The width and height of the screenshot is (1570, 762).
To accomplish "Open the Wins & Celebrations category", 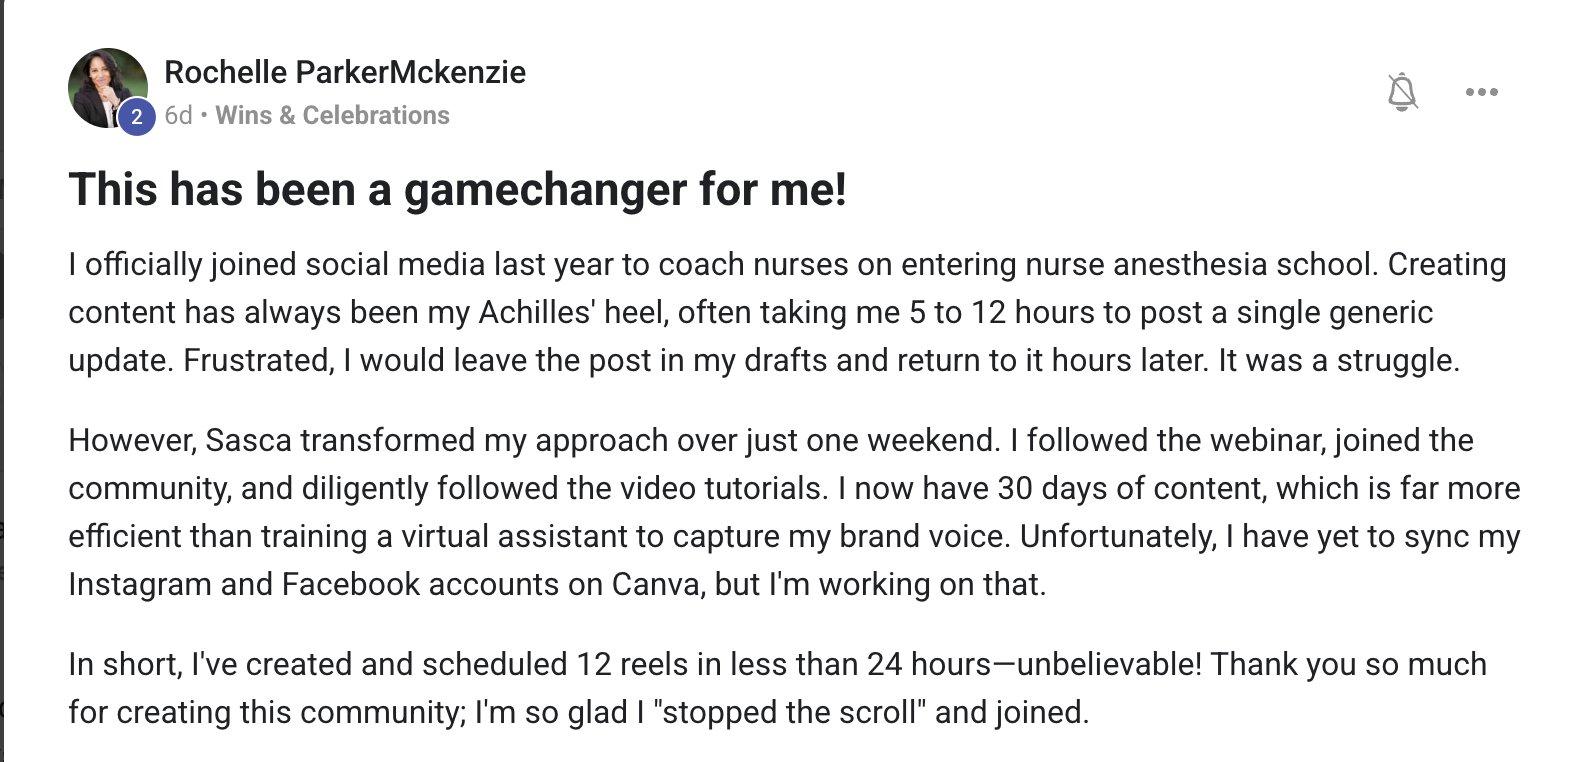I will coord(332,116).
